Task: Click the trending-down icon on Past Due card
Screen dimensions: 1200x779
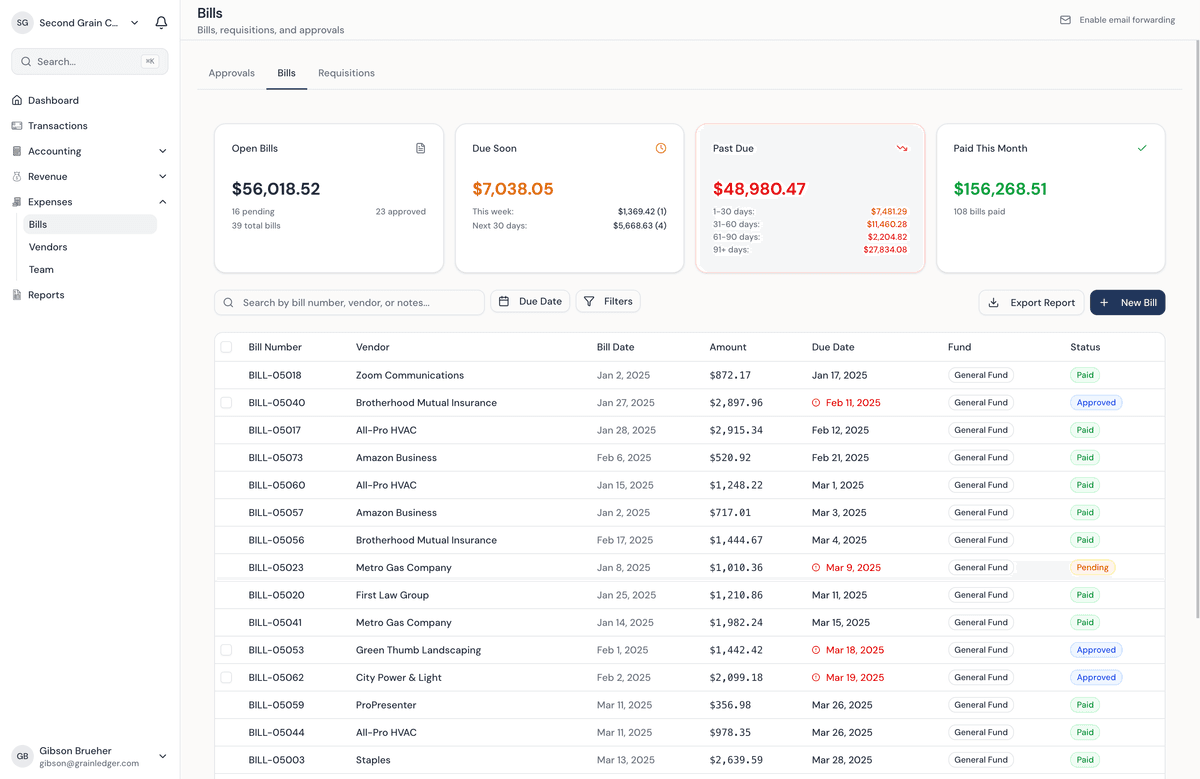Action: 902,148
